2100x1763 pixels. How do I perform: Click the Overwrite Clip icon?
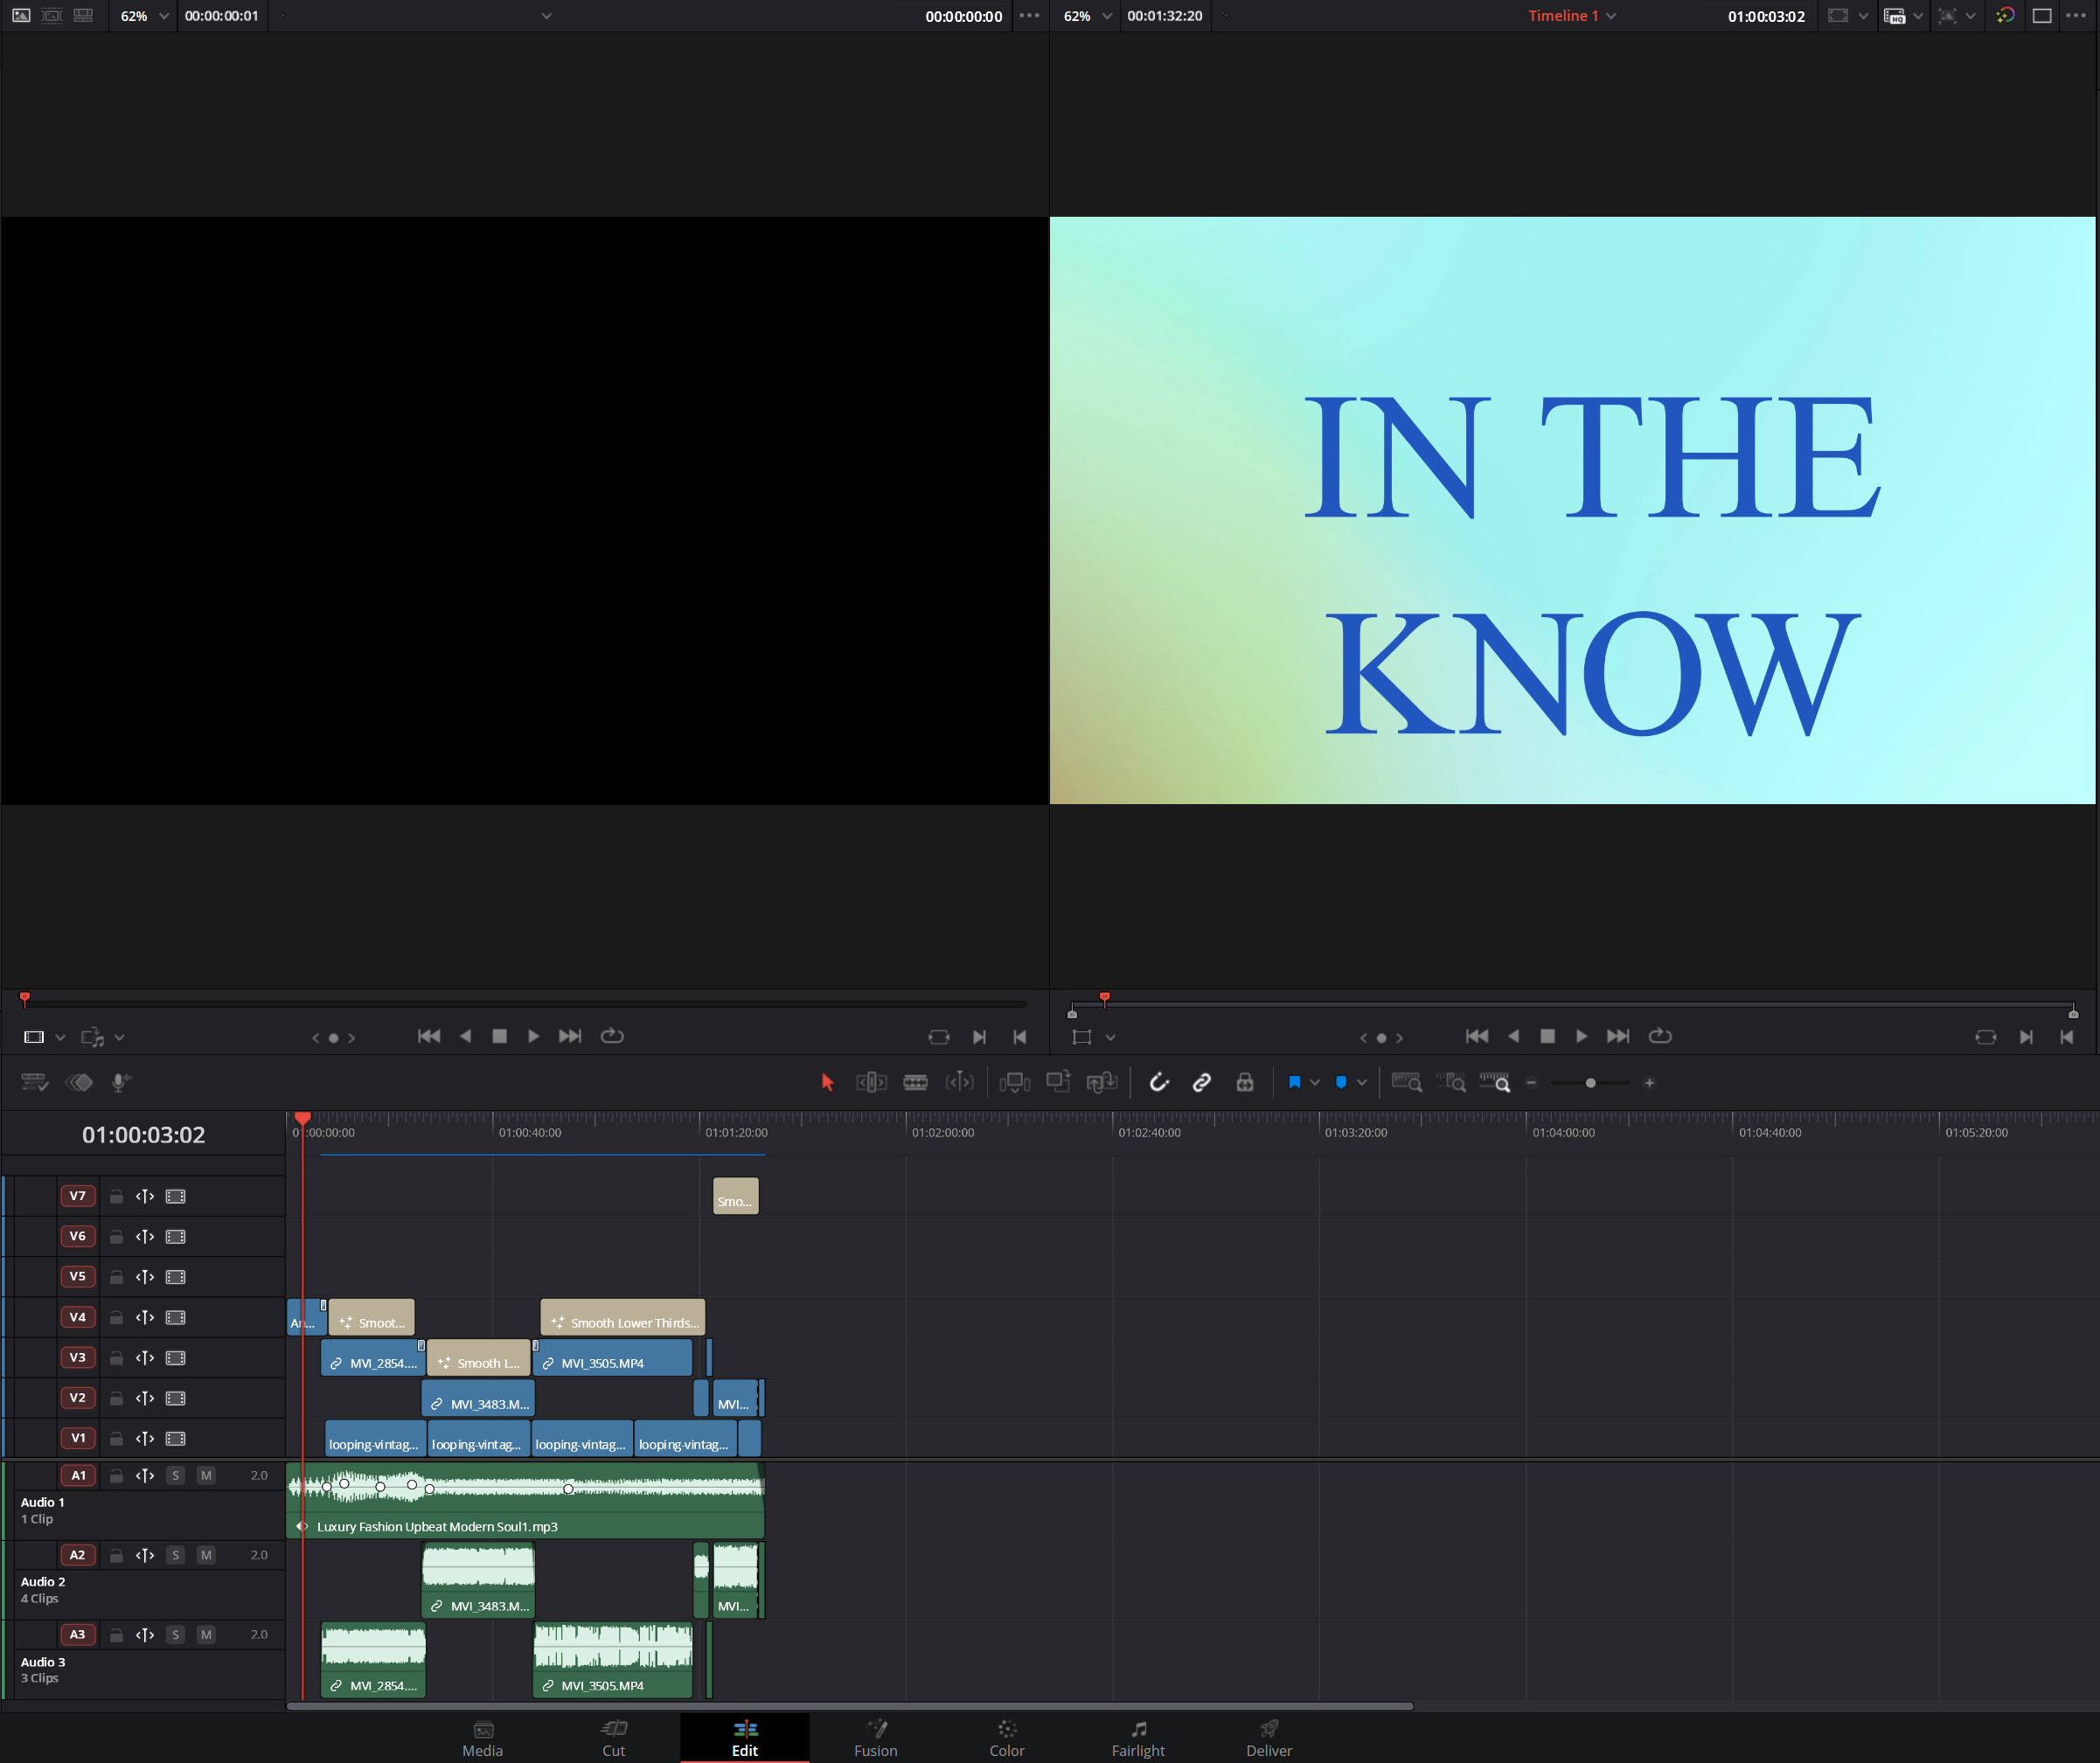tap(1058, 1081)
